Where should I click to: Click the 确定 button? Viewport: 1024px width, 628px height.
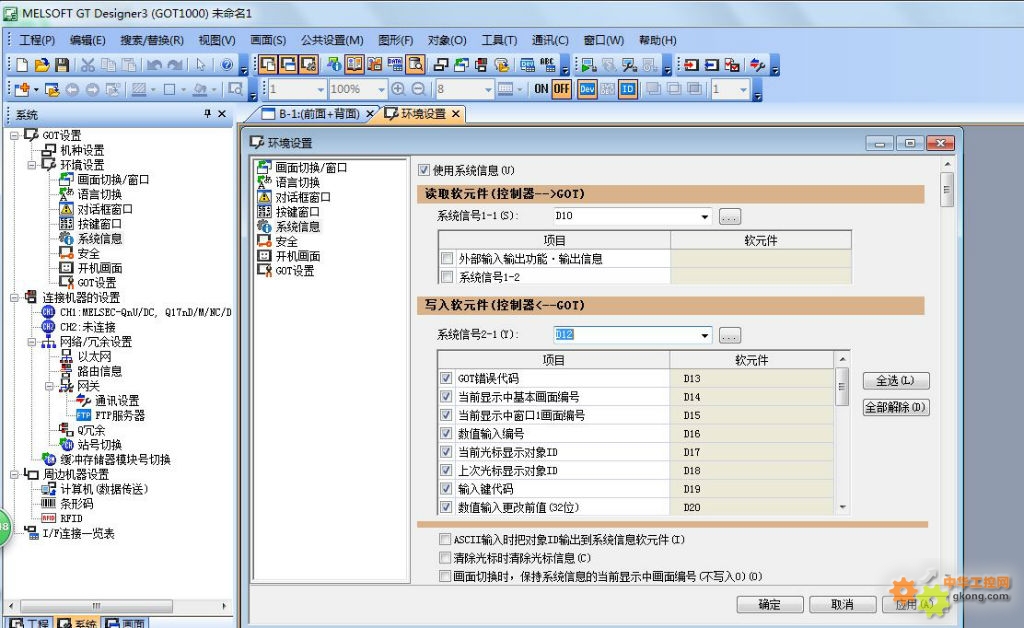pos(770,604)
